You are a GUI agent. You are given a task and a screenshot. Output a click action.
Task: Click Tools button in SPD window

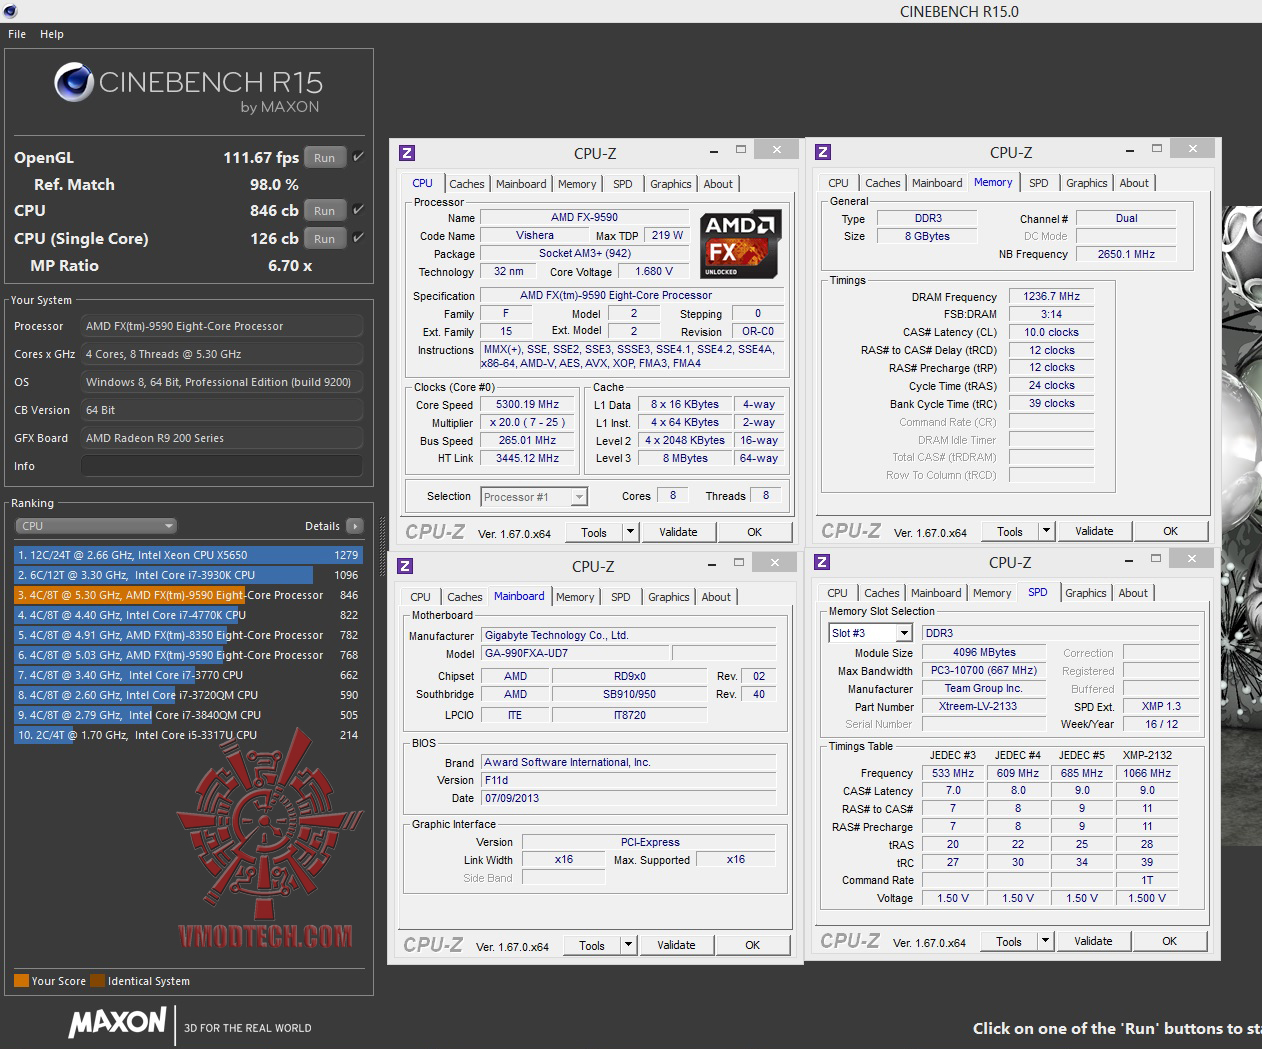(x=1009, y=941)
